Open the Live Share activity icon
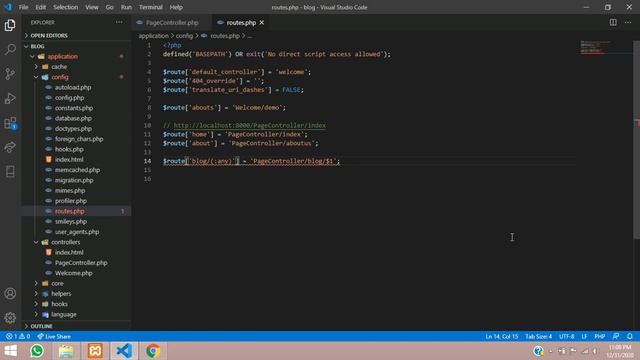Viewport: 640px width, 360px height. 10,147
